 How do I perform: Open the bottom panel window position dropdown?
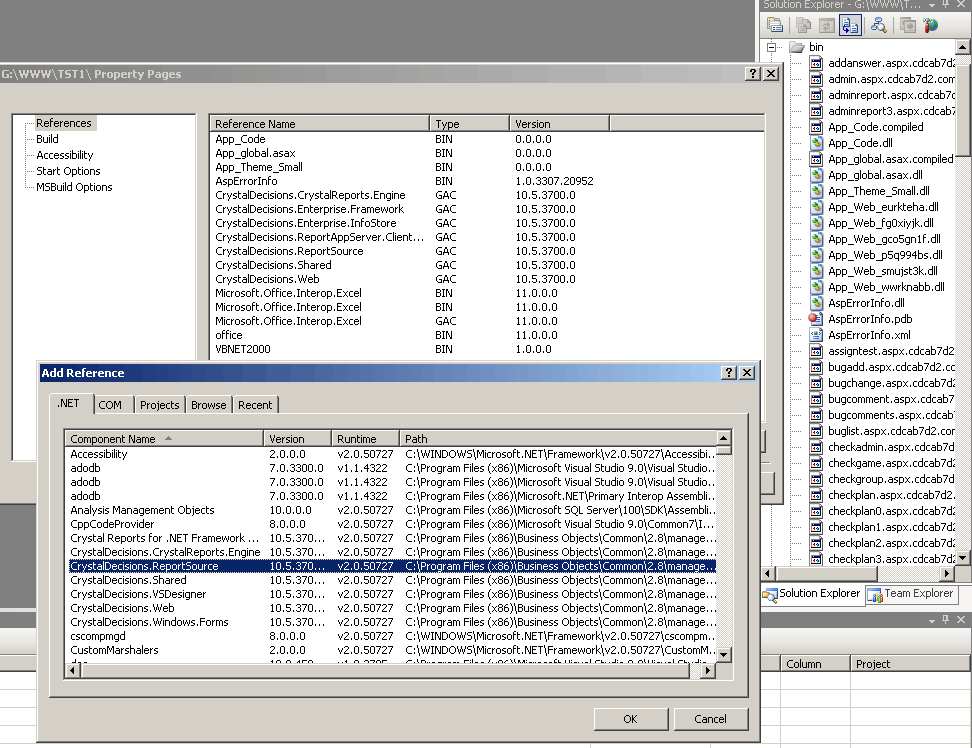[932, 620]
